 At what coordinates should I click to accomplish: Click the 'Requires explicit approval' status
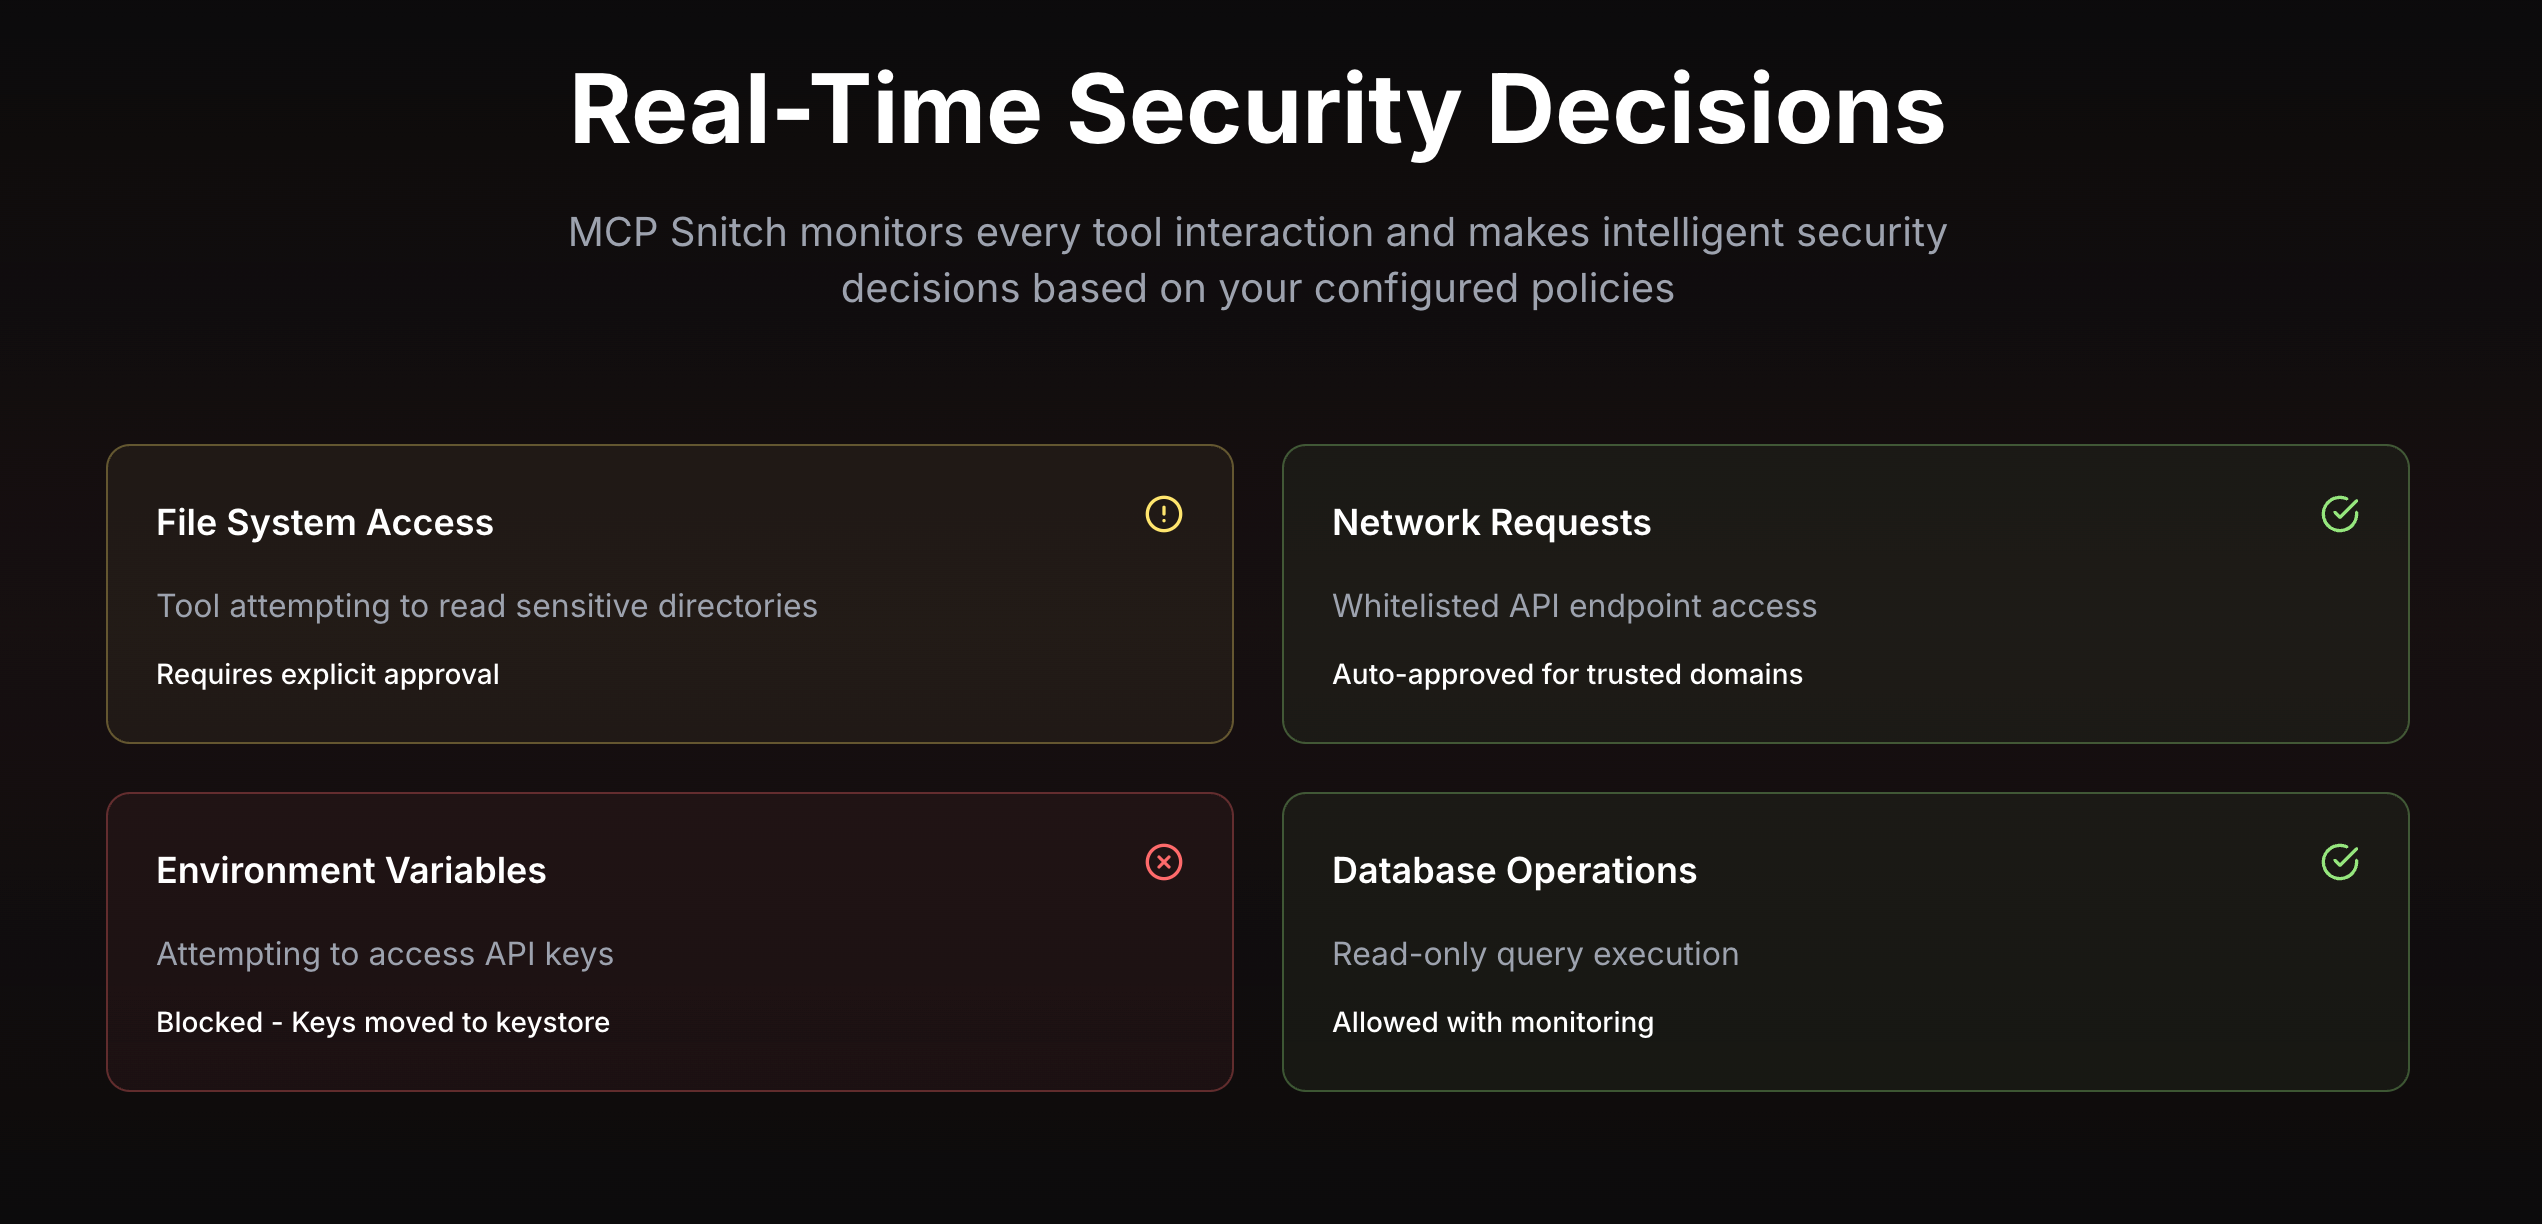click(328, 674)
